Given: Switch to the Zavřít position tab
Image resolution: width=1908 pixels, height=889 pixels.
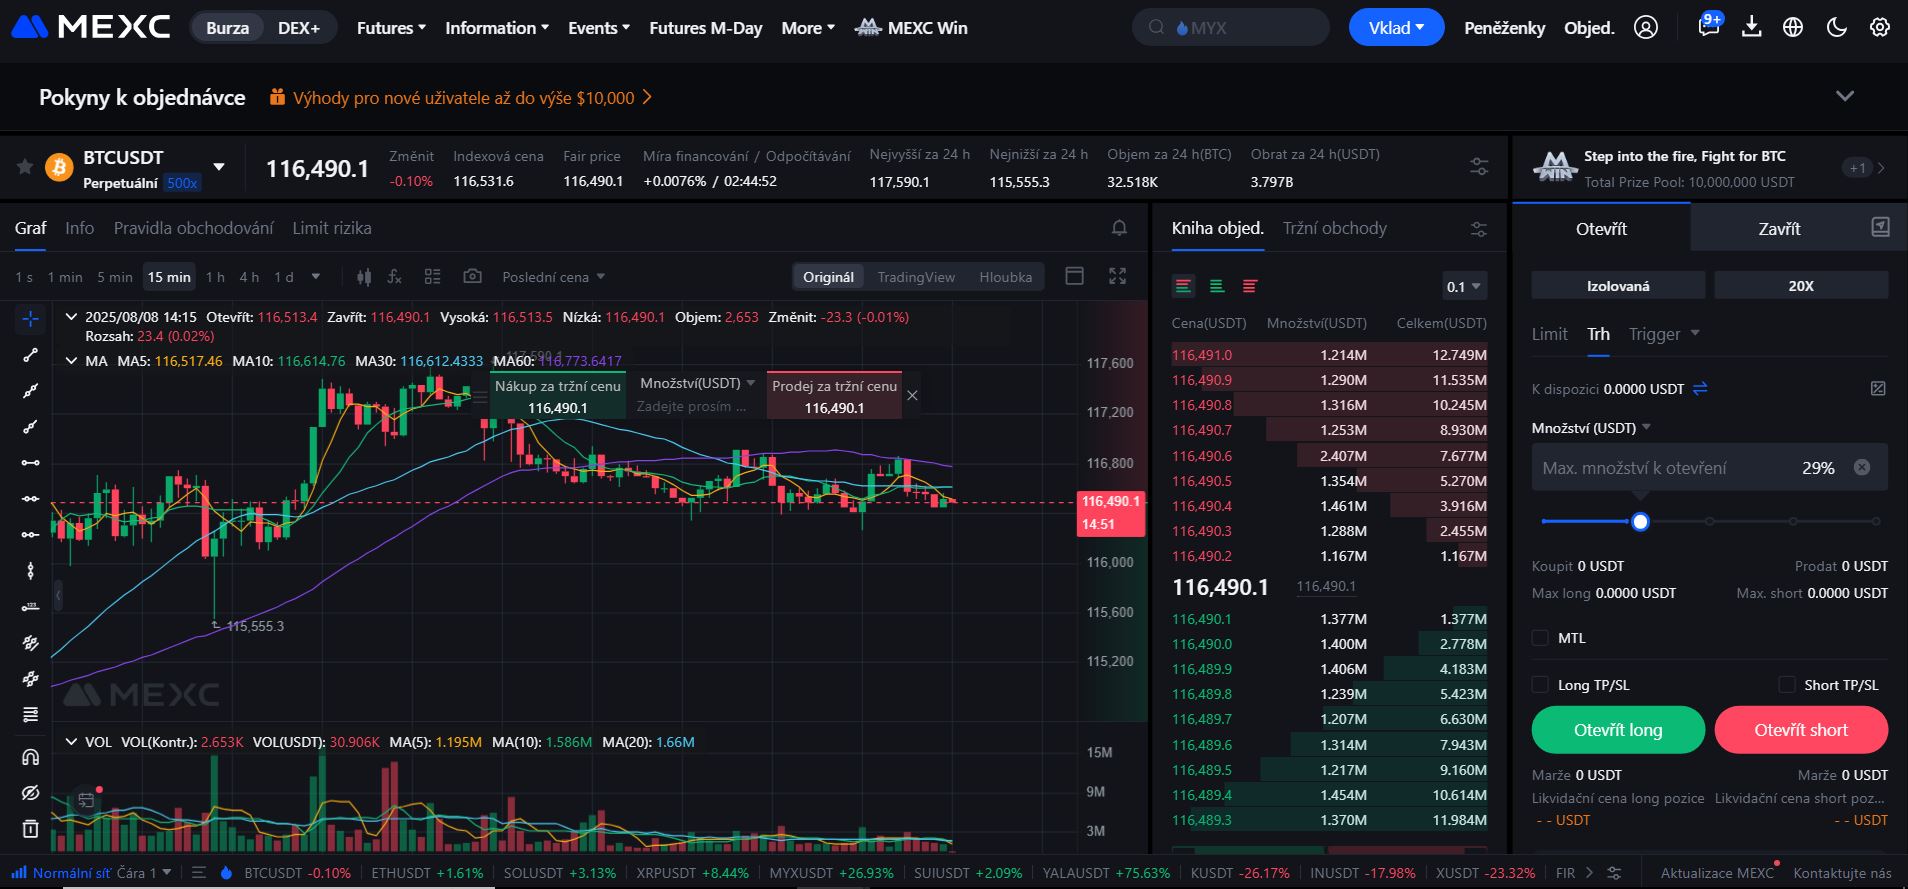Looking at the screenshot, I should 1779,228.
